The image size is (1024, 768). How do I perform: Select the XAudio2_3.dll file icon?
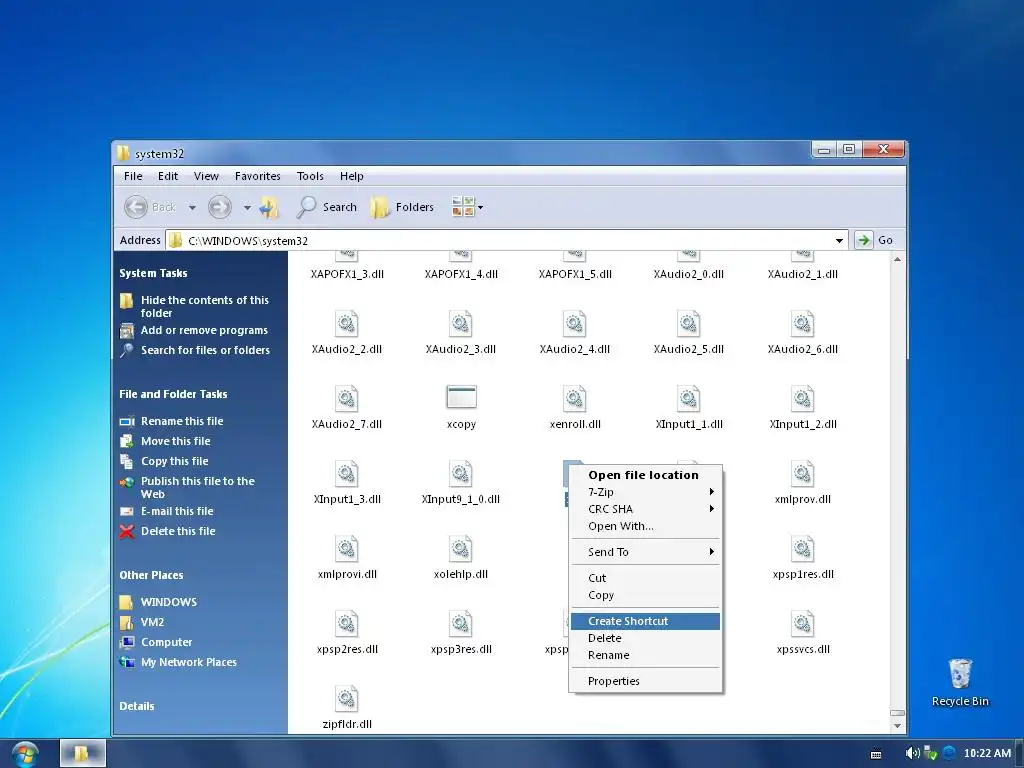pyautogui.click(x=460, y=324)
